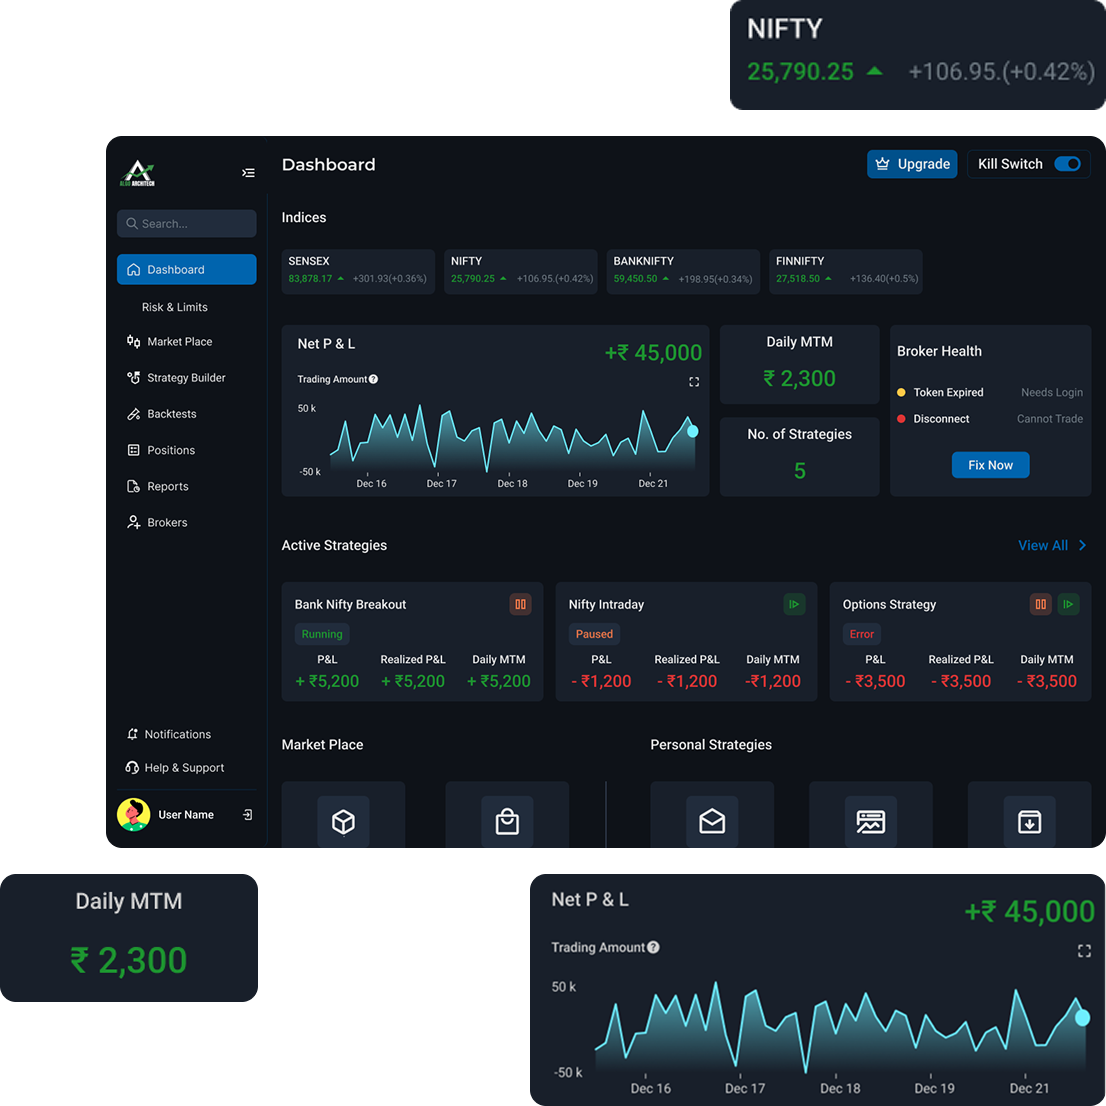
Task: Open the help tooltip beside Trading Amount
Action: [x=373, y=379]
